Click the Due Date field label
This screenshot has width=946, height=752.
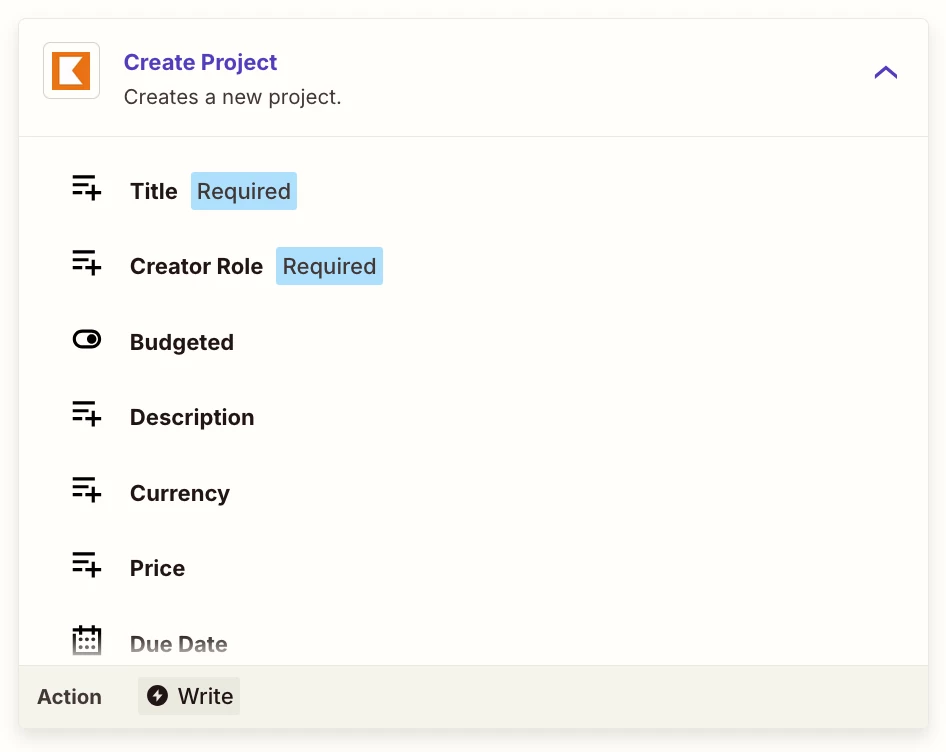click(178, 644)
